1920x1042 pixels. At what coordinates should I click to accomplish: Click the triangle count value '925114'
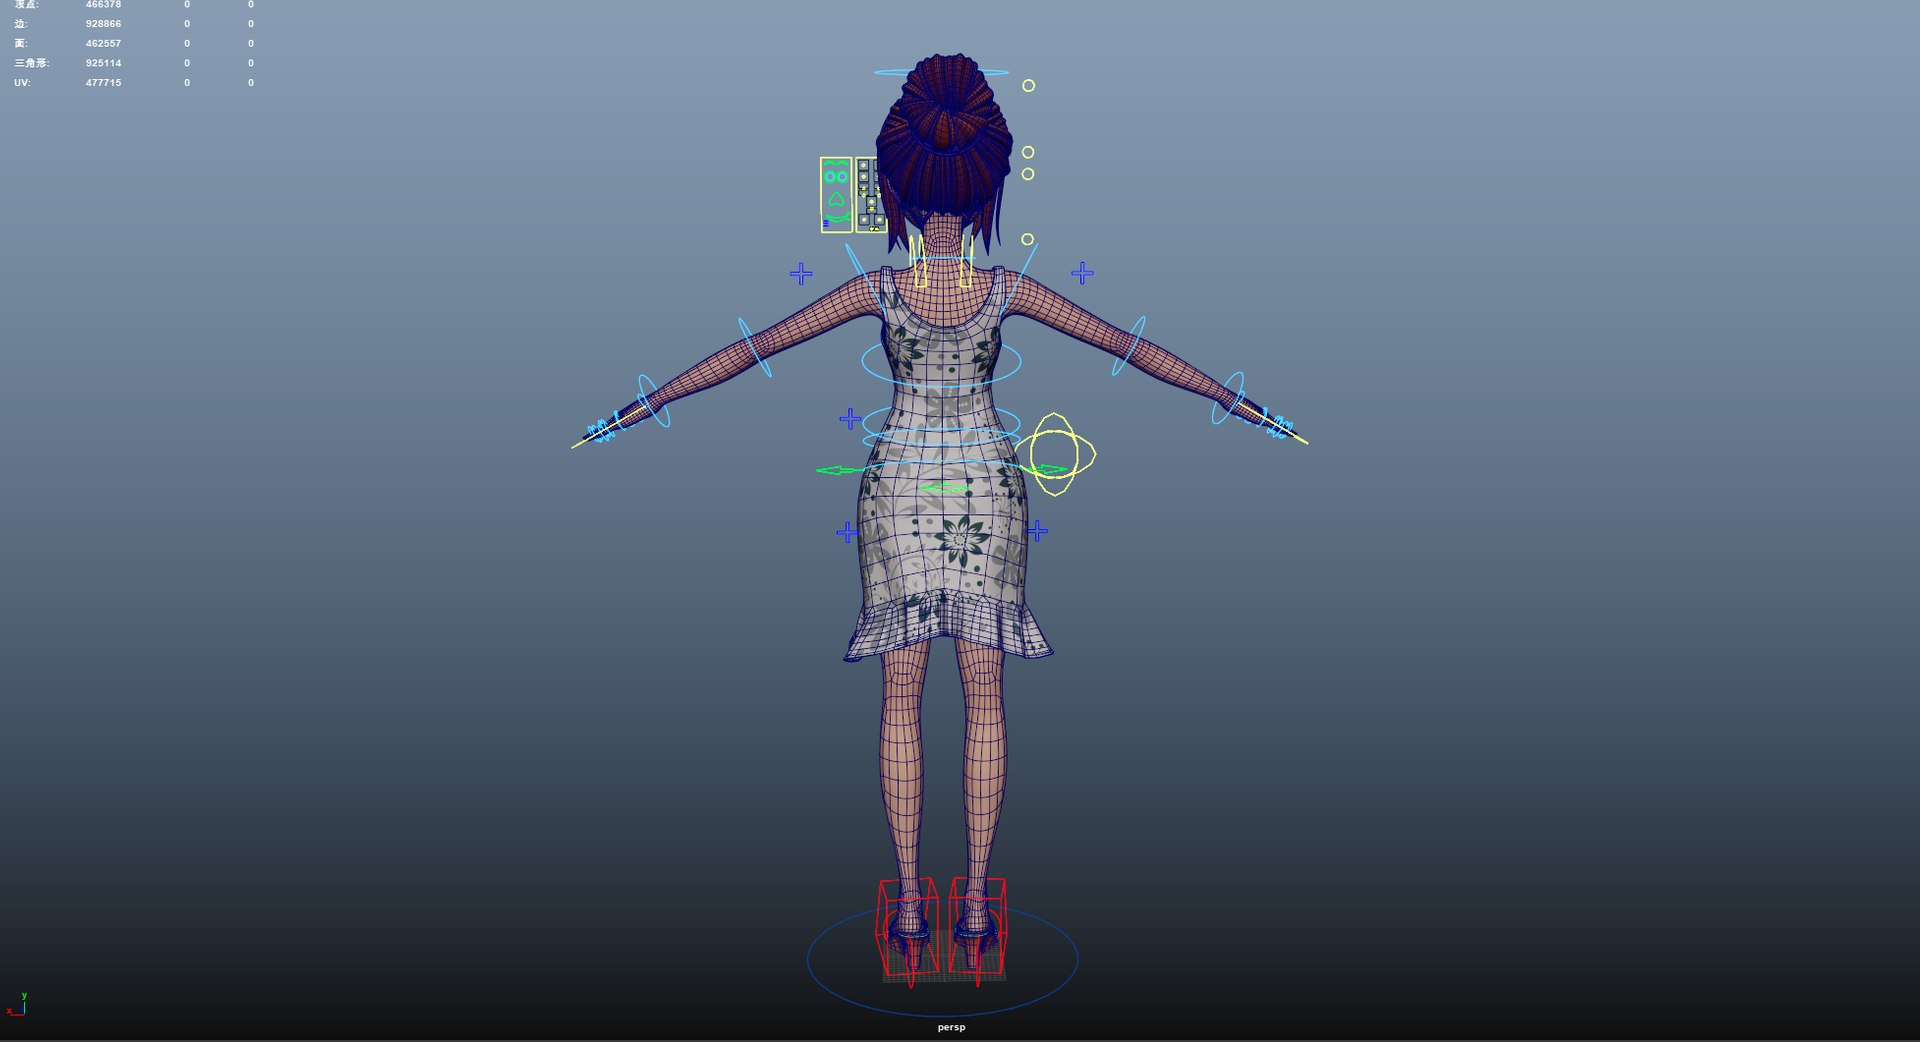pyautogui.click(x=103, y=63)
